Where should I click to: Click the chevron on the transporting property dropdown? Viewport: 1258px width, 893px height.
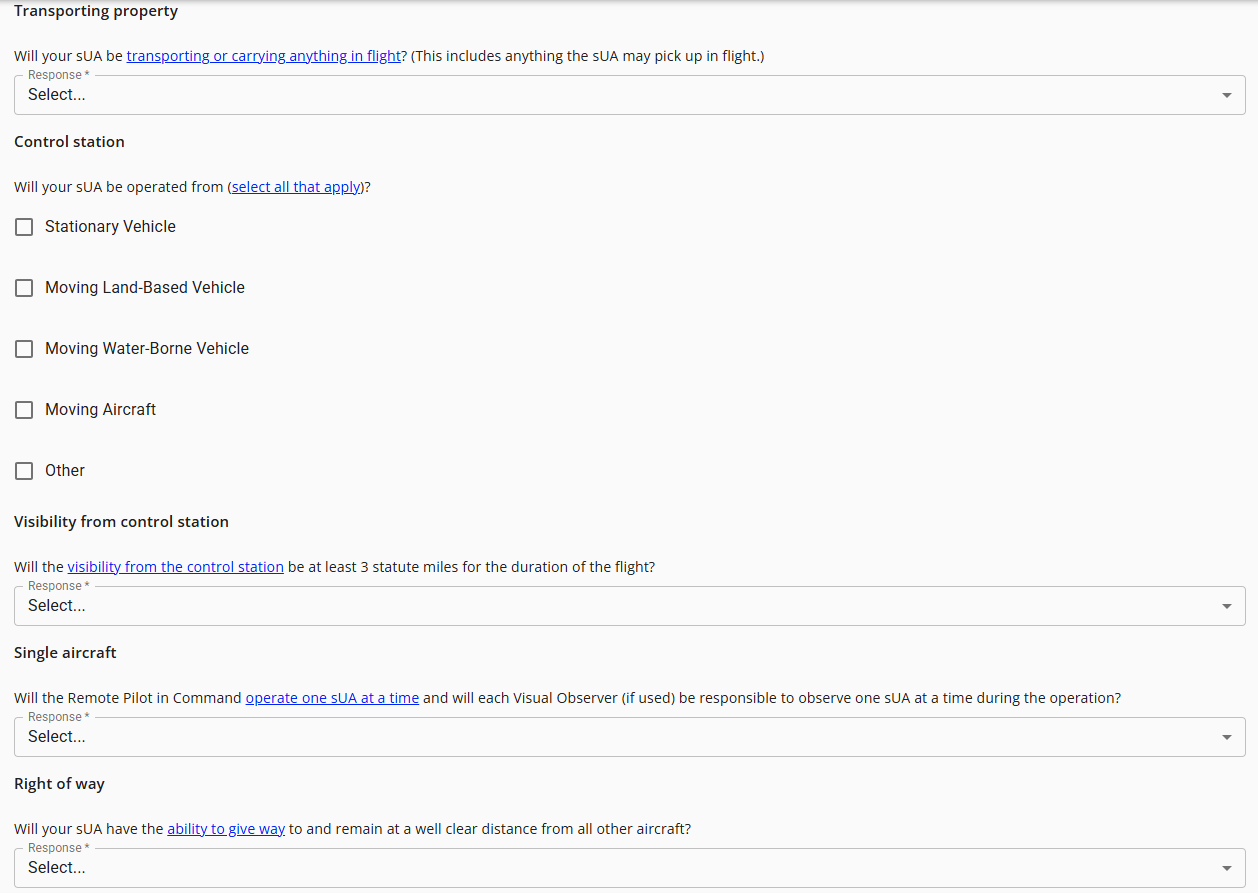[1227, 94]
